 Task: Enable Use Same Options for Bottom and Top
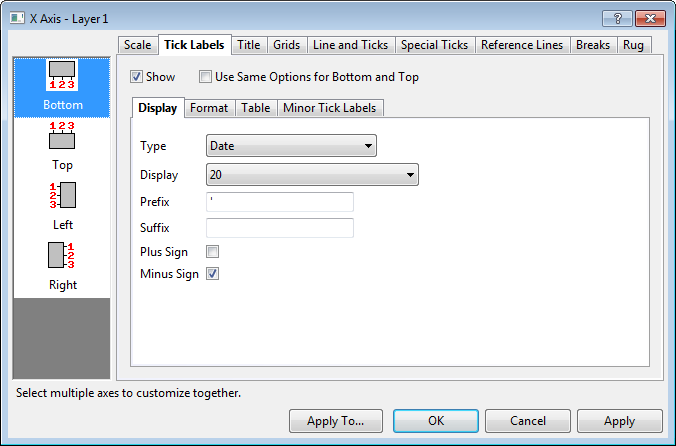(x=206, y=77)
